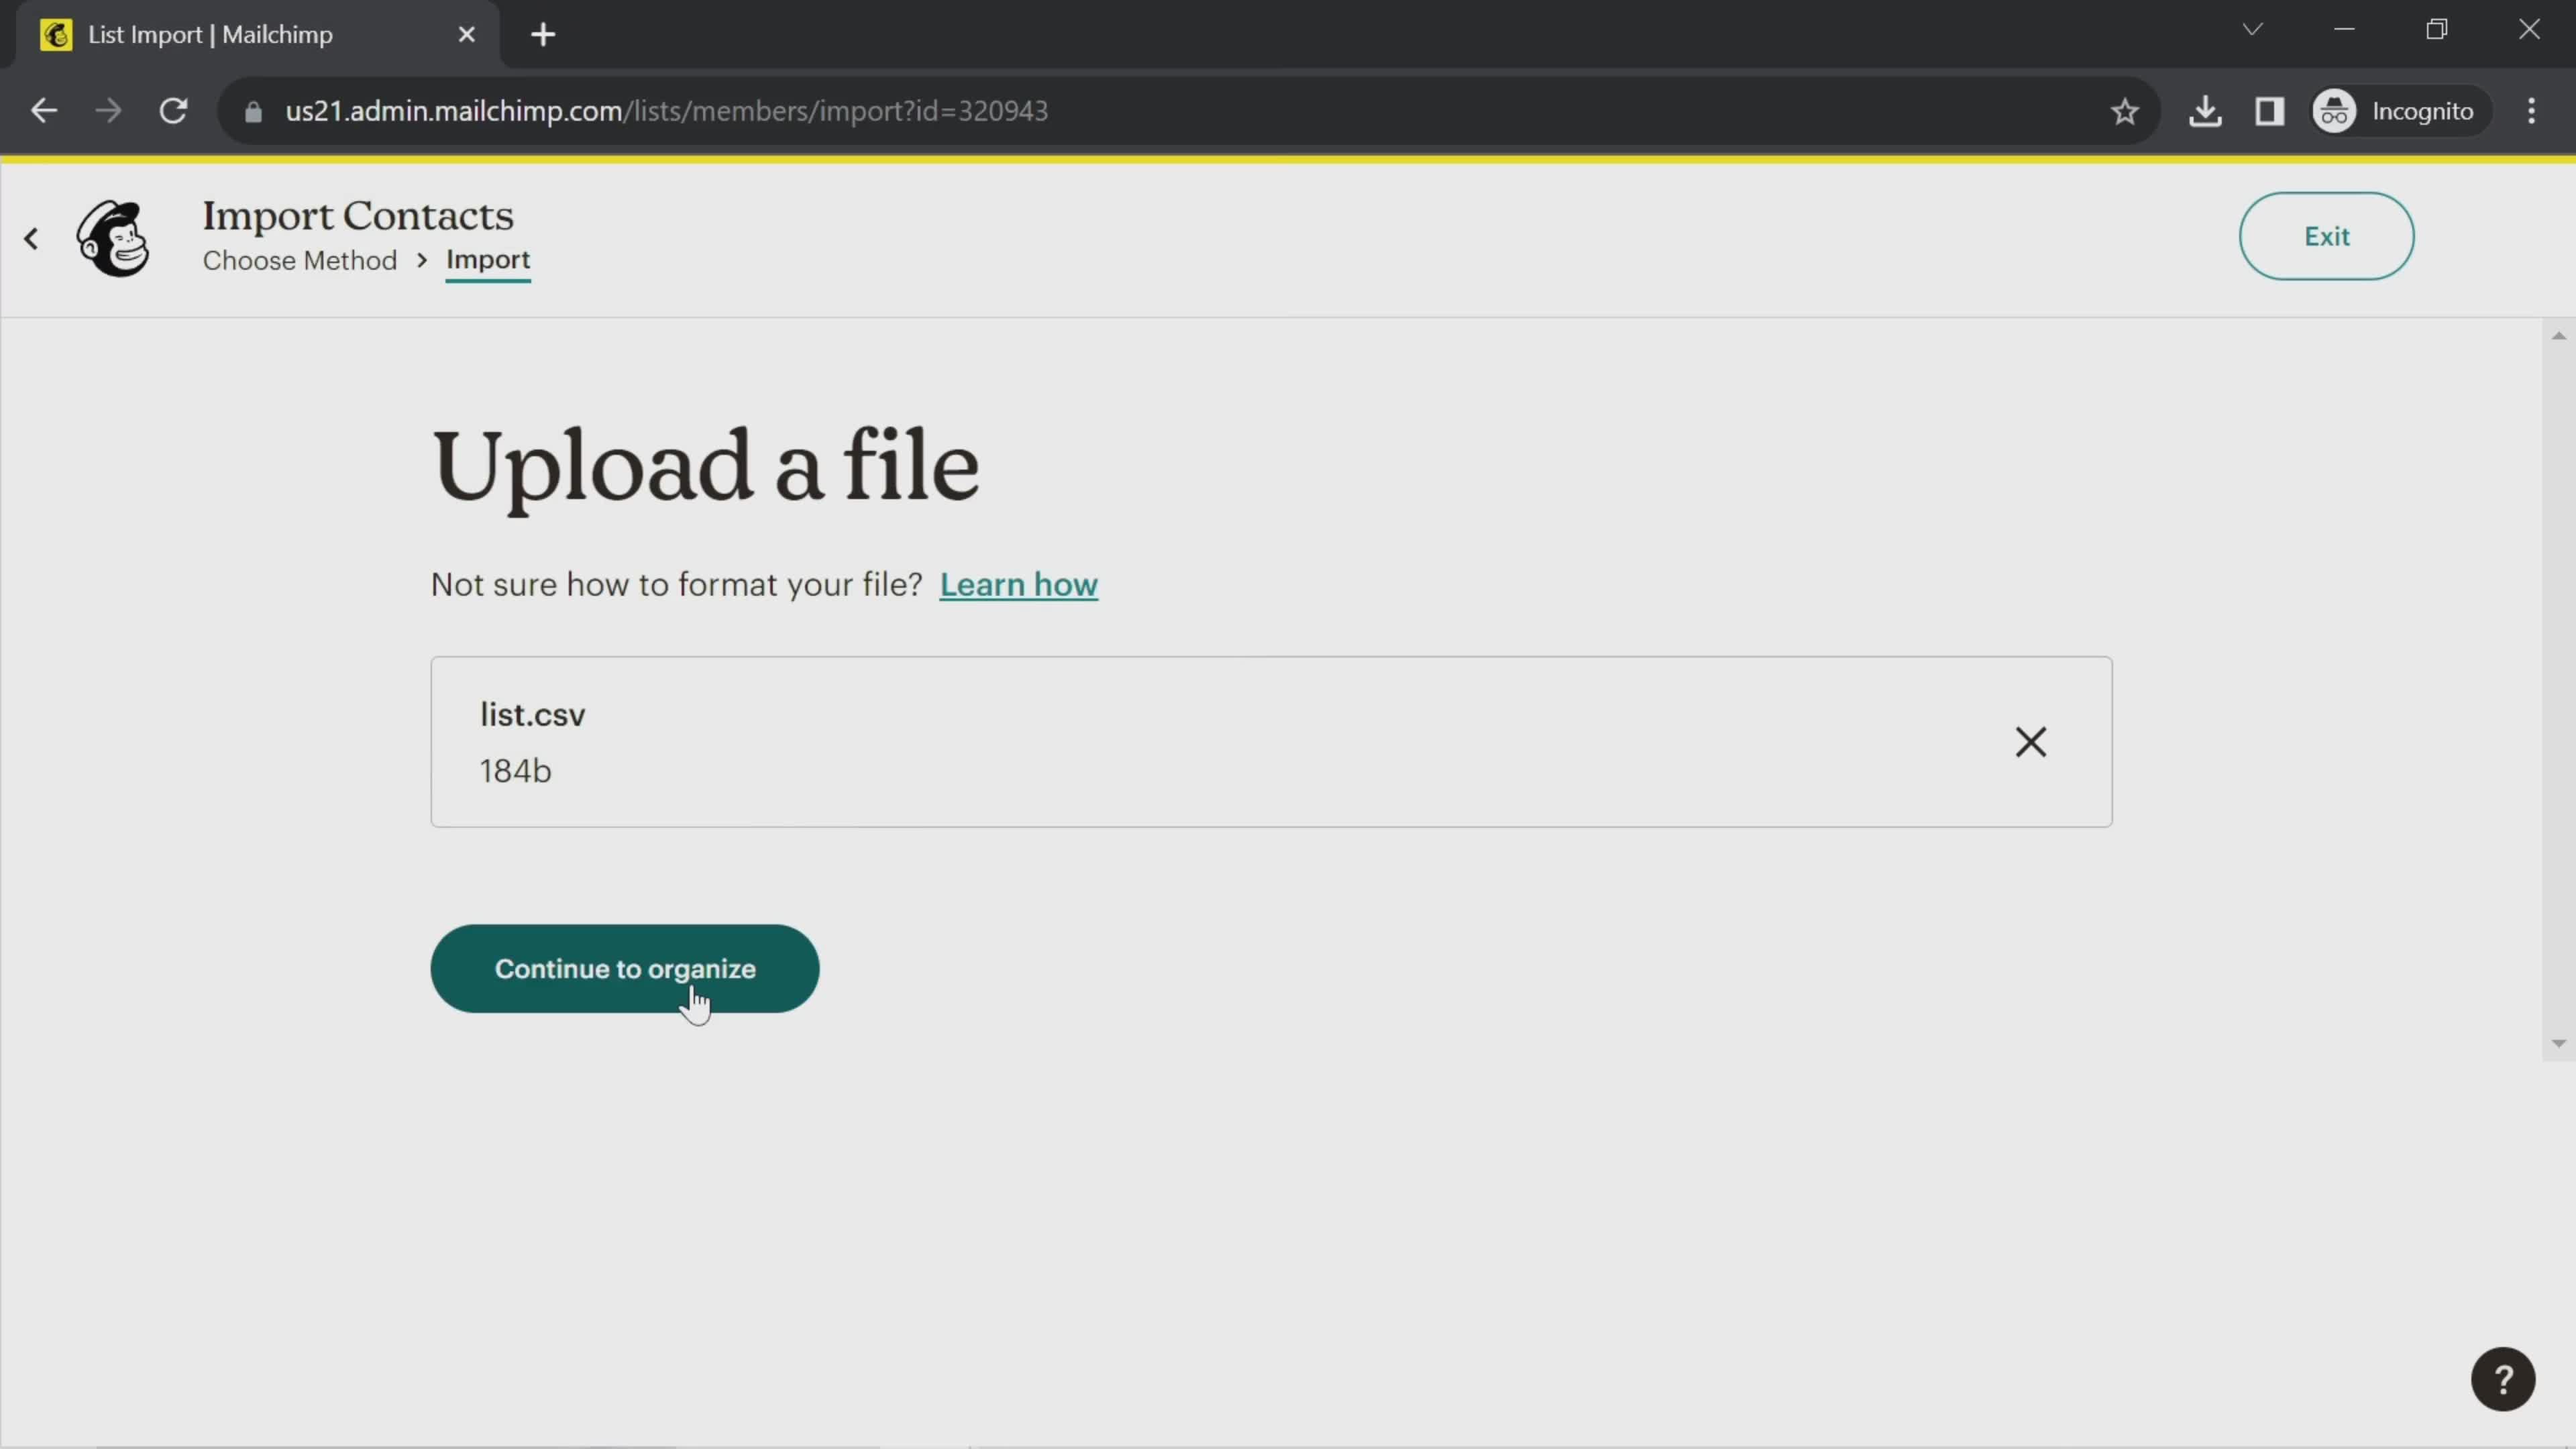Bookmark this page with the star icon
Screen dimensions: 2576x1449
2124,111
